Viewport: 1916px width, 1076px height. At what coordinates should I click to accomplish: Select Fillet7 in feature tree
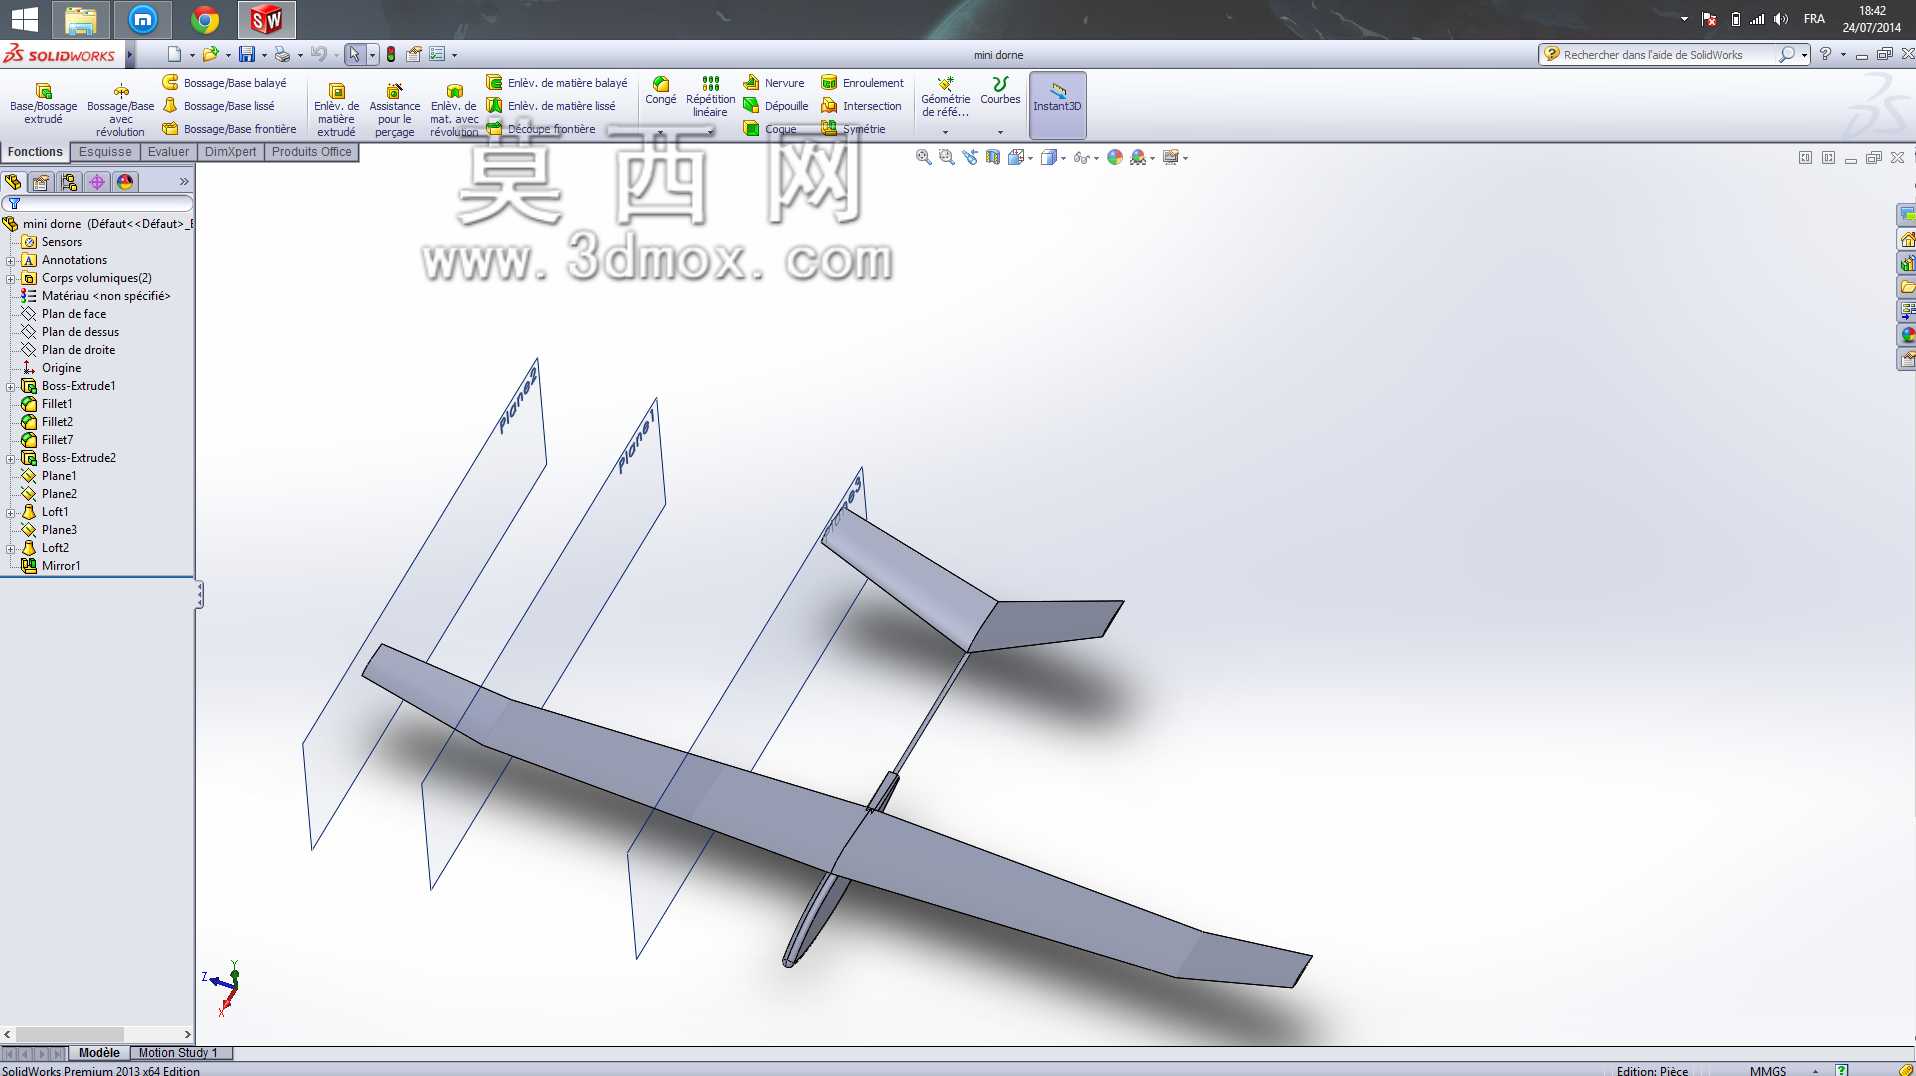tap(57, 440)
